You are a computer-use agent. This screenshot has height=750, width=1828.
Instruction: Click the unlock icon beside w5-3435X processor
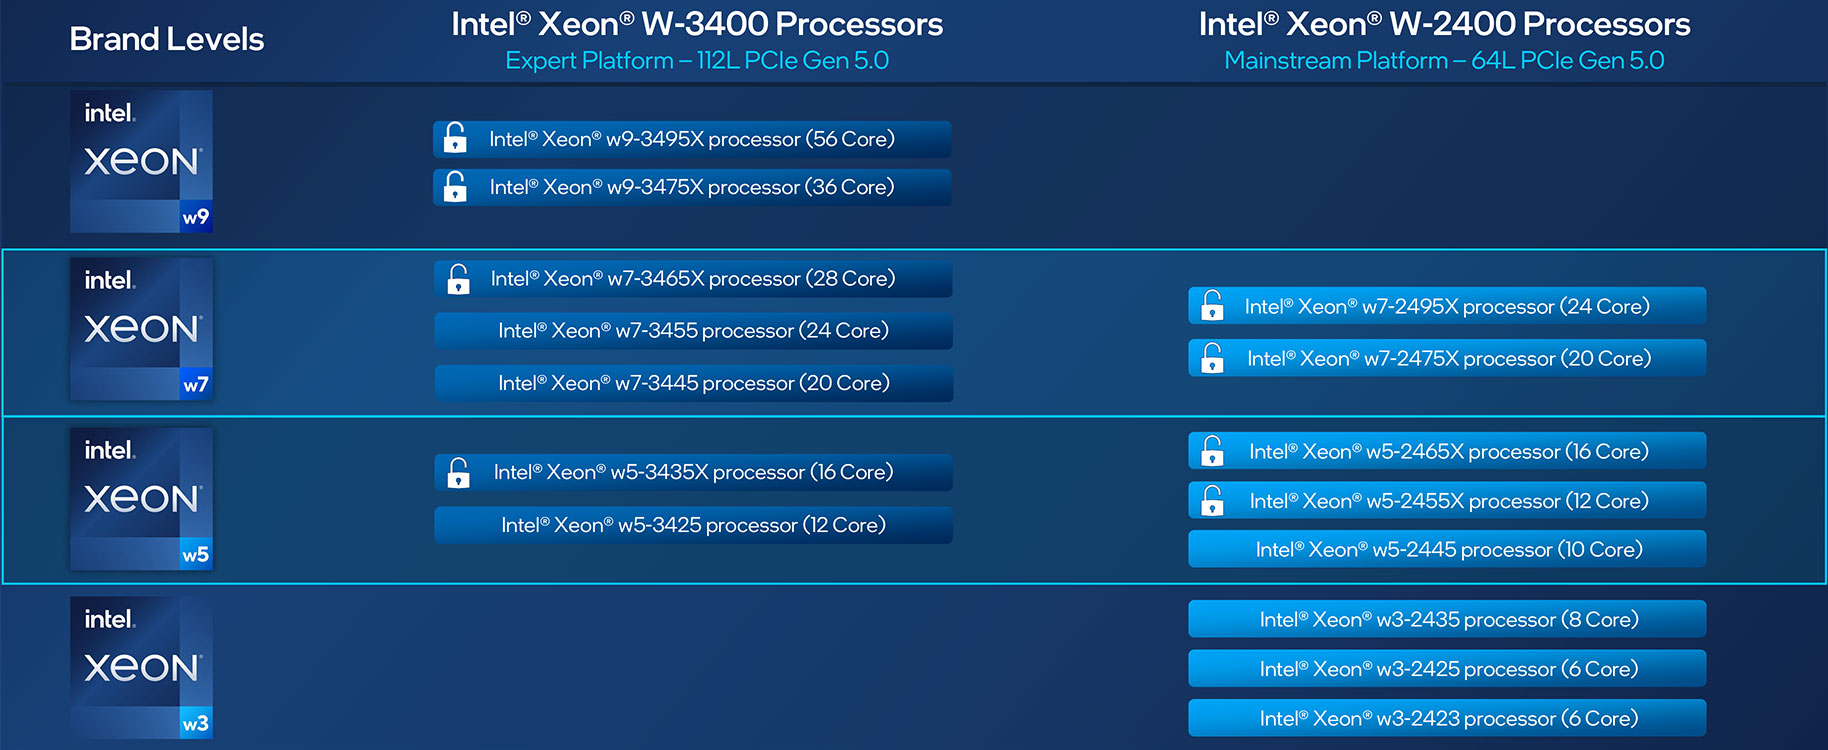click(458, 472)
